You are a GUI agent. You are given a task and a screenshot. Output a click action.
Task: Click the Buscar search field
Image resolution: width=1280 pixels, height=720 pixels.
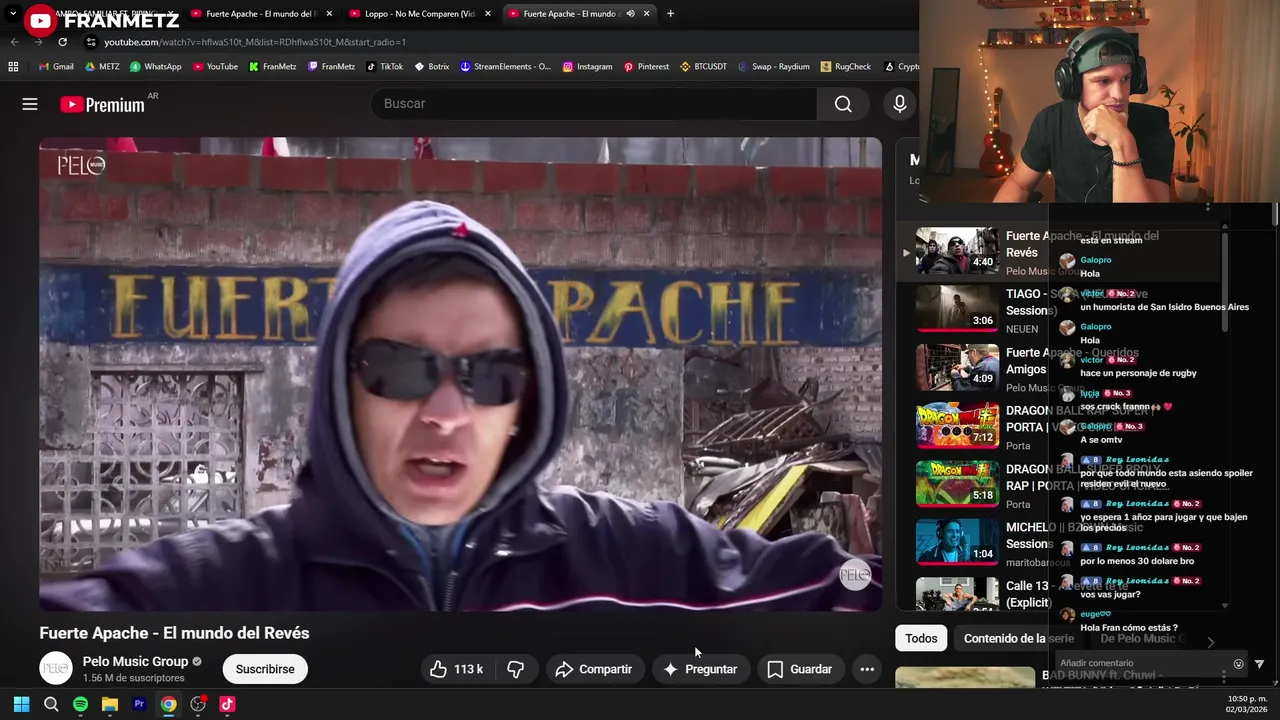[593, 104]
